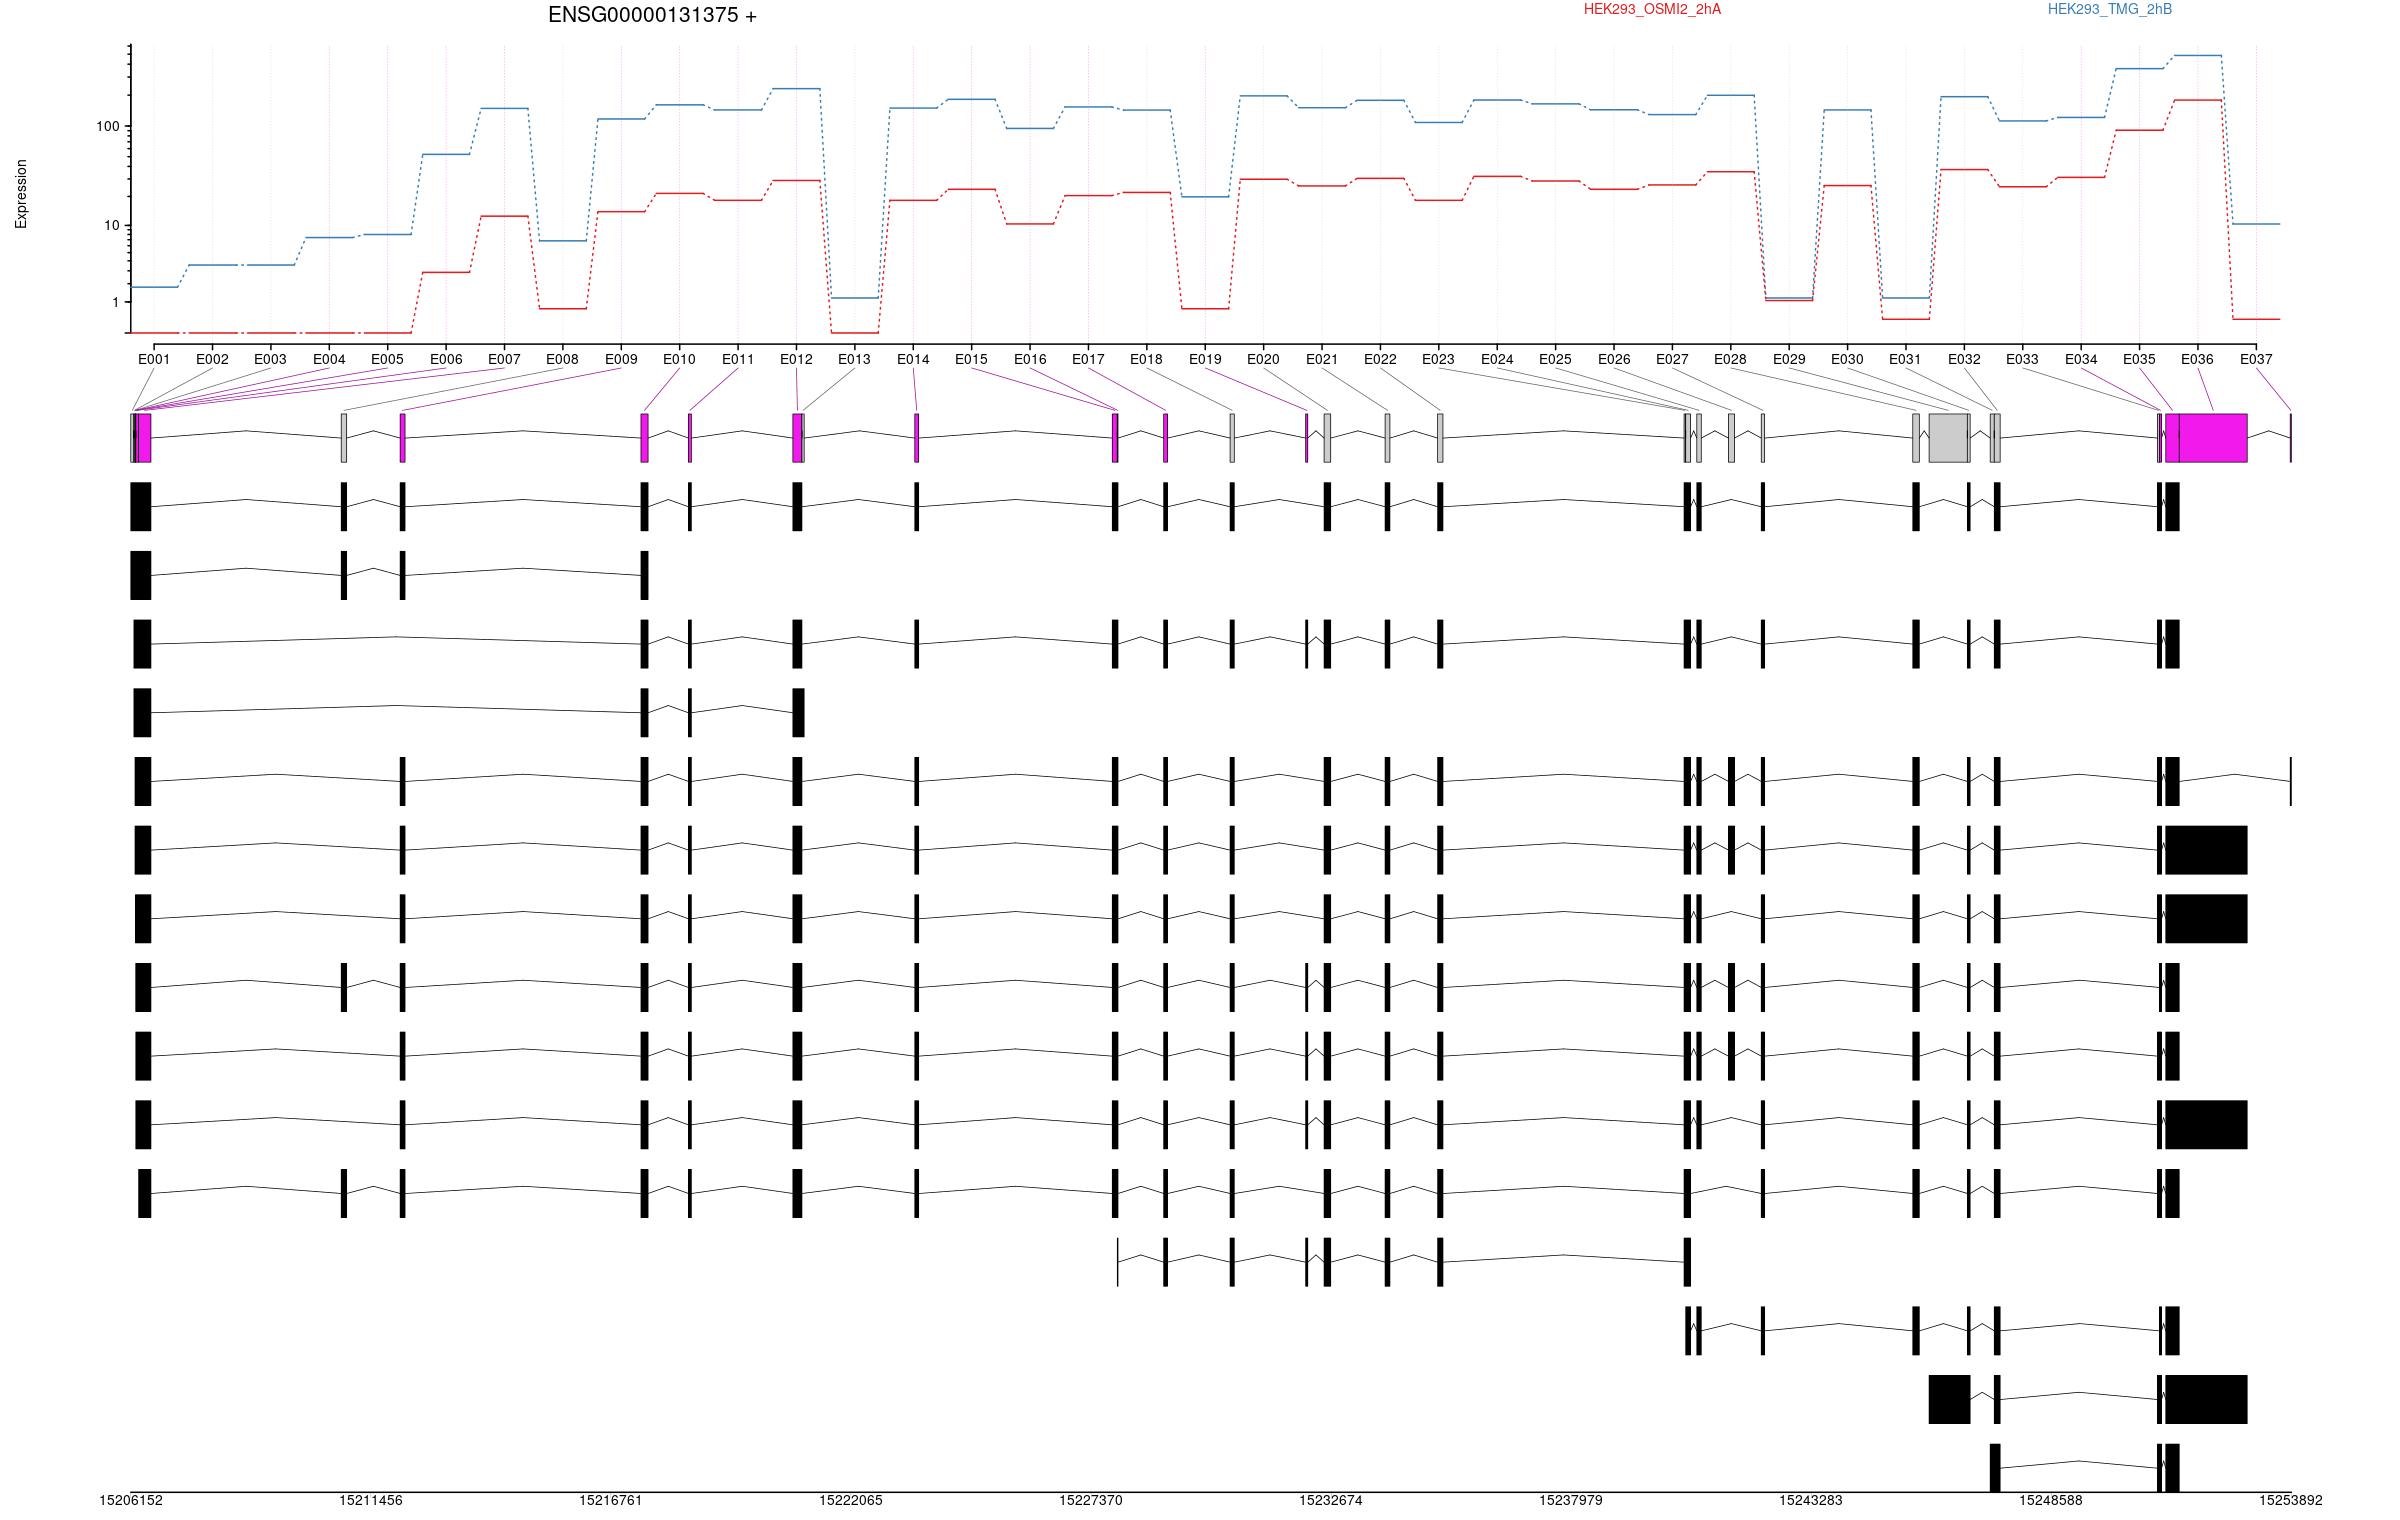Click exon label E034
Screen dimensions: 2400x1520
[x=2081, y=359]
